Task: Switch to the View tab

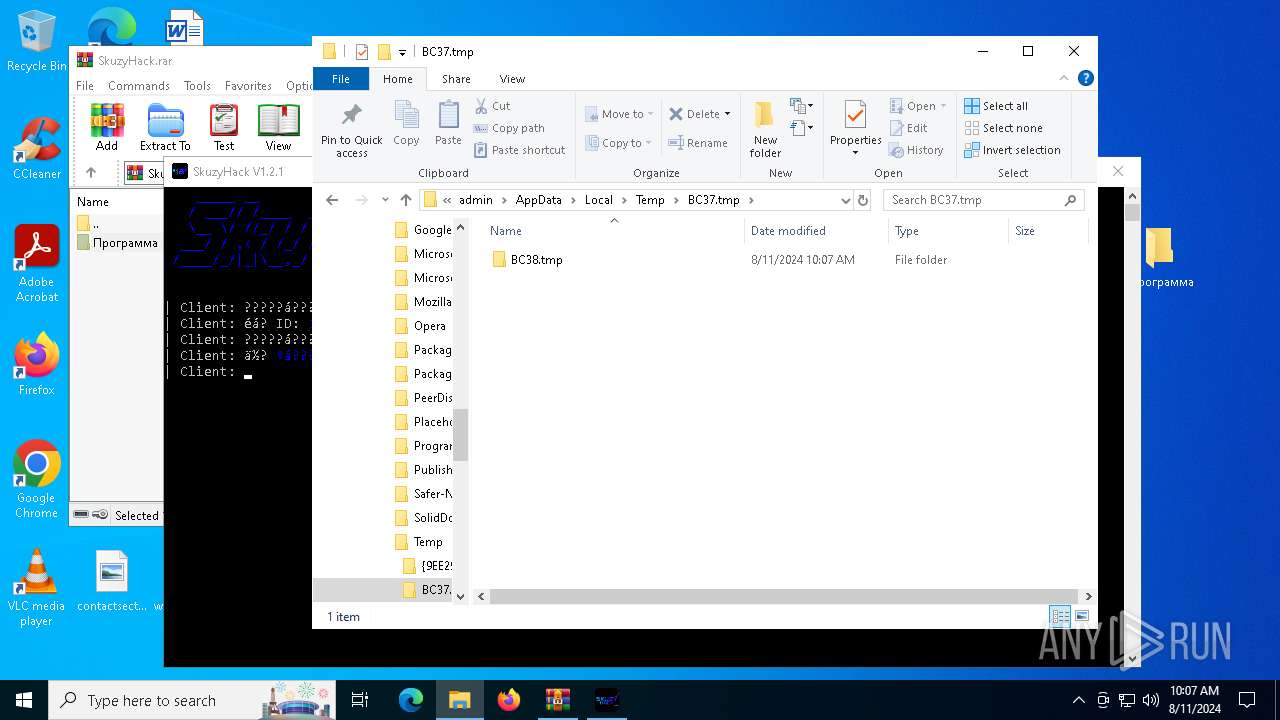Action: pyautogui.click(x=512, y=78)
